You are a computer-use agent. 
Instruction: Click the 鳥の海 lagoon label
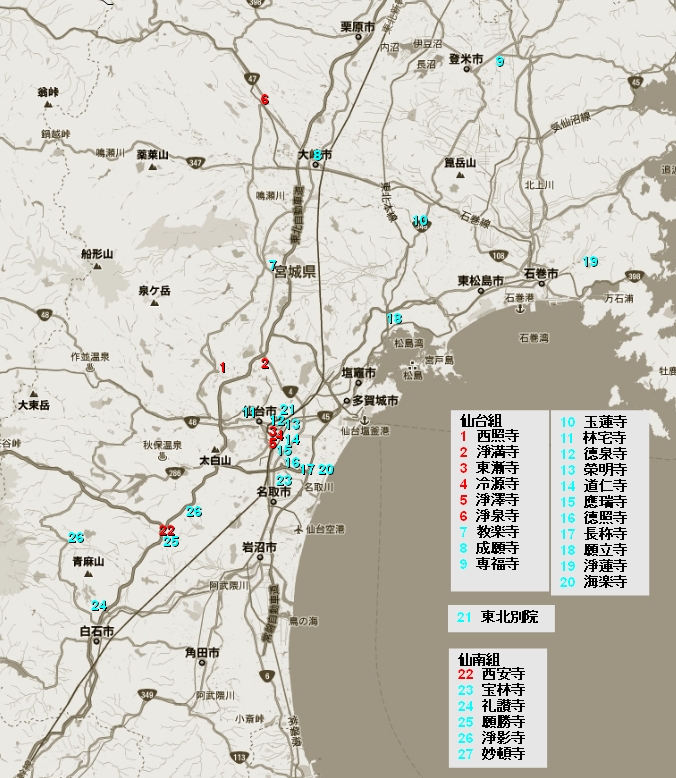[x=303, y=621]
